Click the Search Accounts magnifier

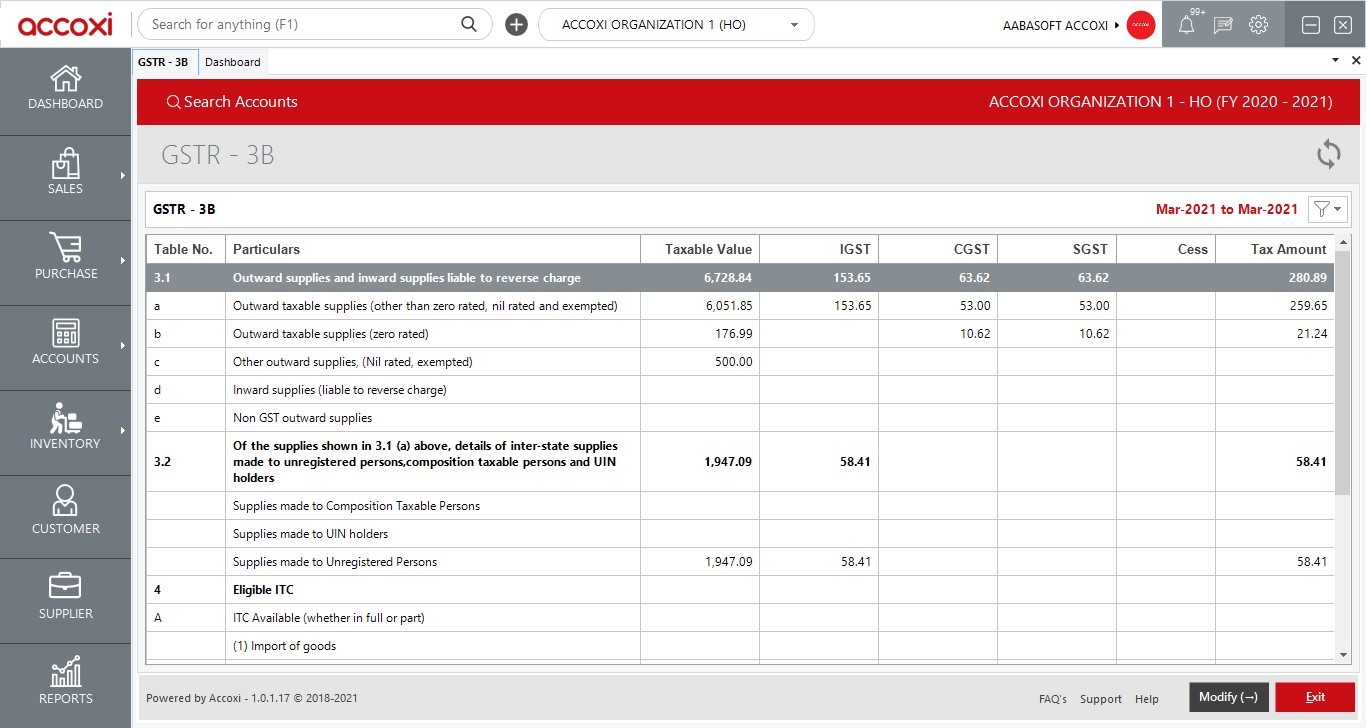tap(173, 102)
